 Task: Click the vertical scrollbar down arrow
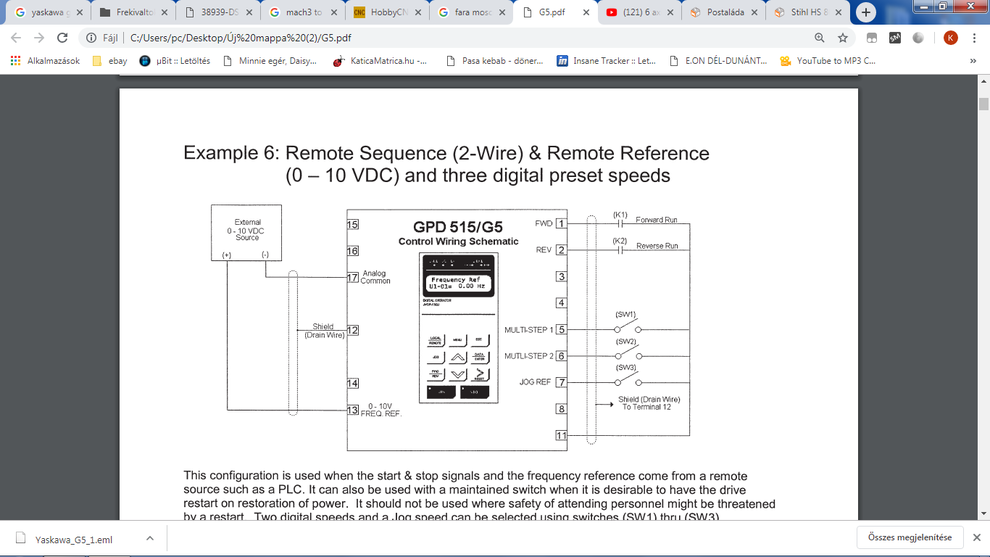point(984,513)
